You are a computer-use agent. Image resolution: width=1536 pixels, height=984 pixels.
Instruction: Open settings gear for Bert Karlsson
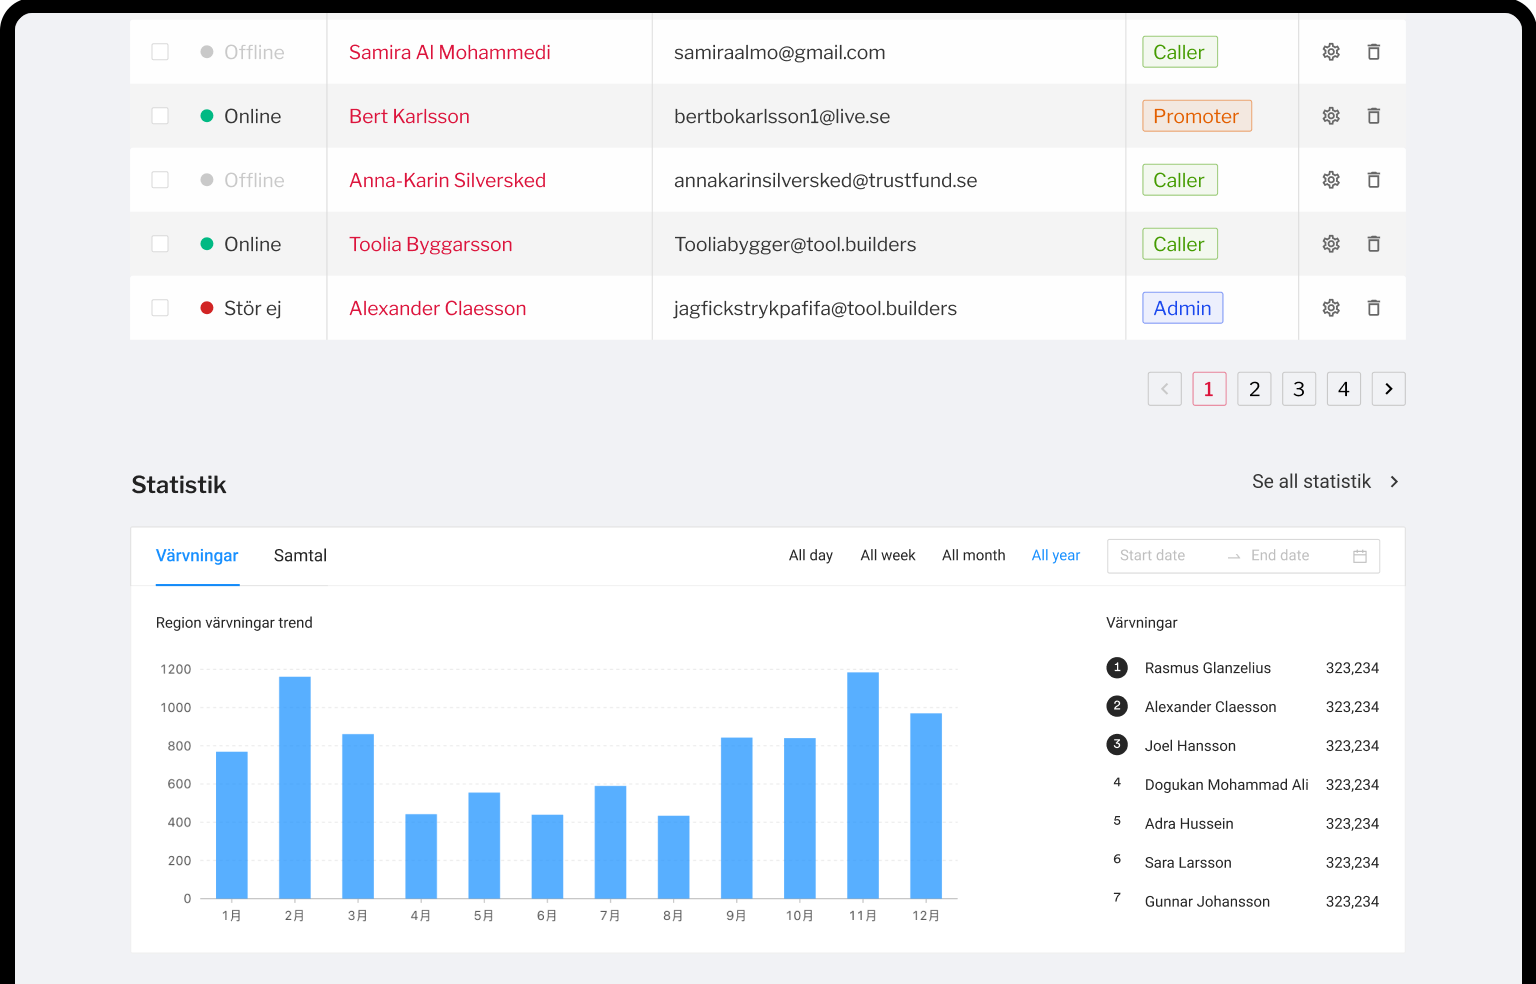[x=1331, y=116]
